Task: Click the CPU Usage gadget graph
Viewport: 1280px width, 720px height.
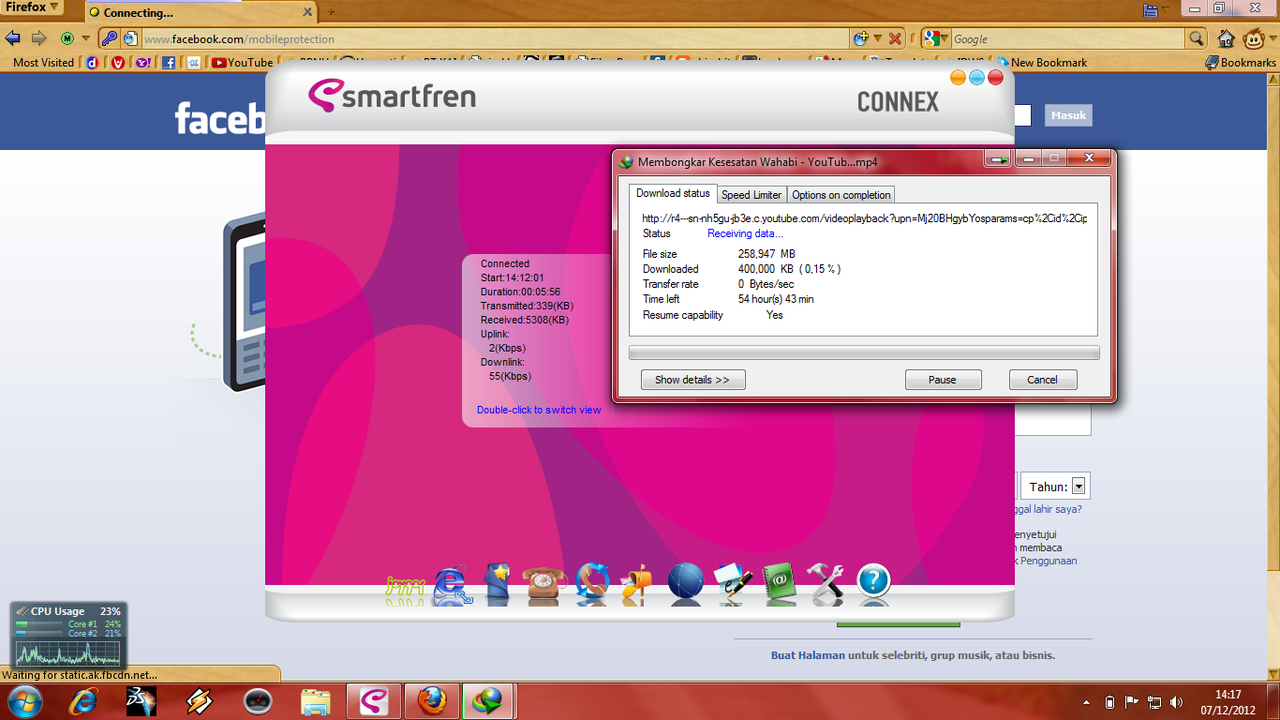Action: point(67,655)
